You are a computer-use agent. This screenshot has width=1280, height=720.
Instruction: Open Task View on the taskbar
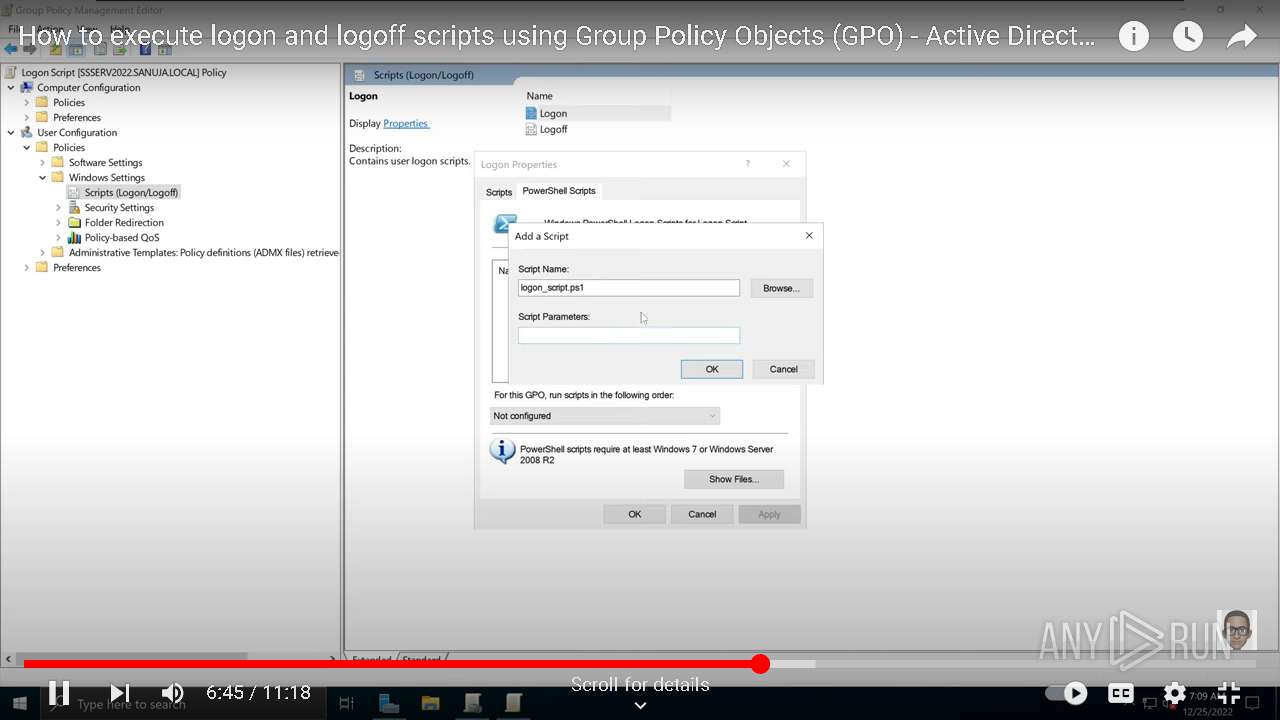point(346,704)
